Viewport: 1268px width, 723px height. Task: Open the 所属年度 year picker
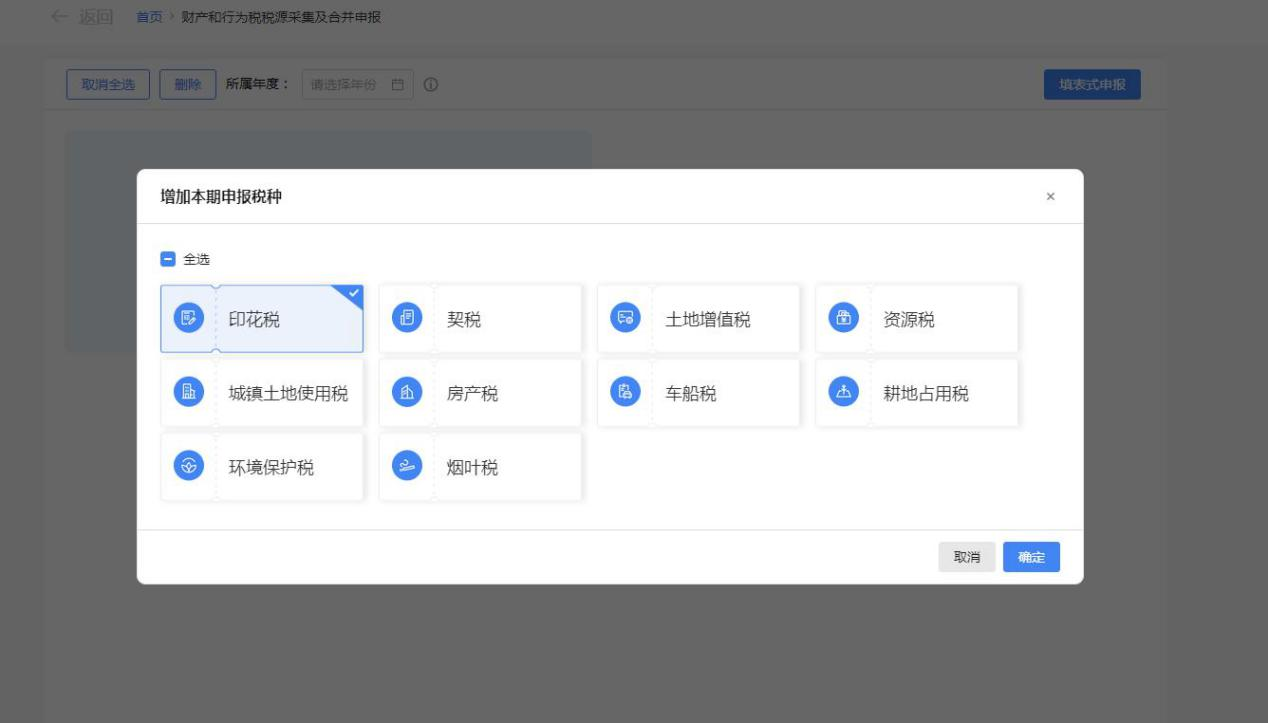coord(345,85)
